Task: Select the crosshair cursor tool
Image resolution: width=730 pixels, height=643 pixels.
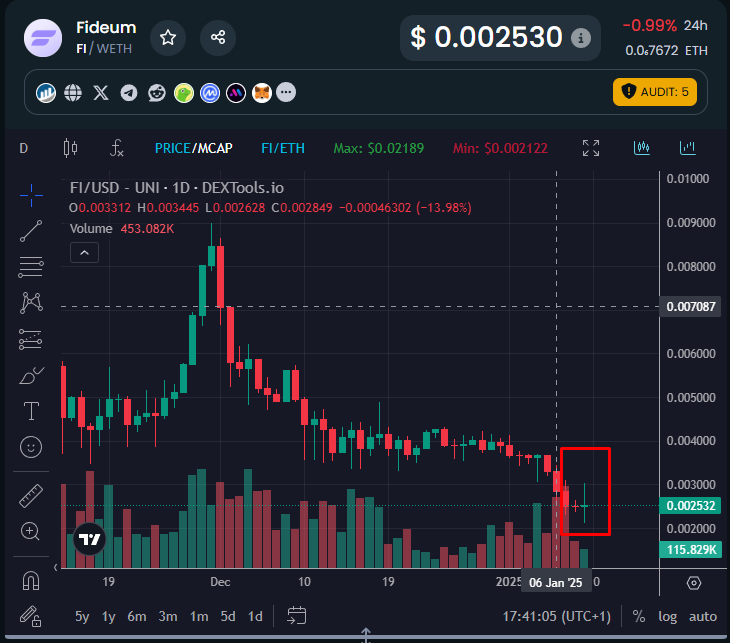Action: (x=31, y=195)
